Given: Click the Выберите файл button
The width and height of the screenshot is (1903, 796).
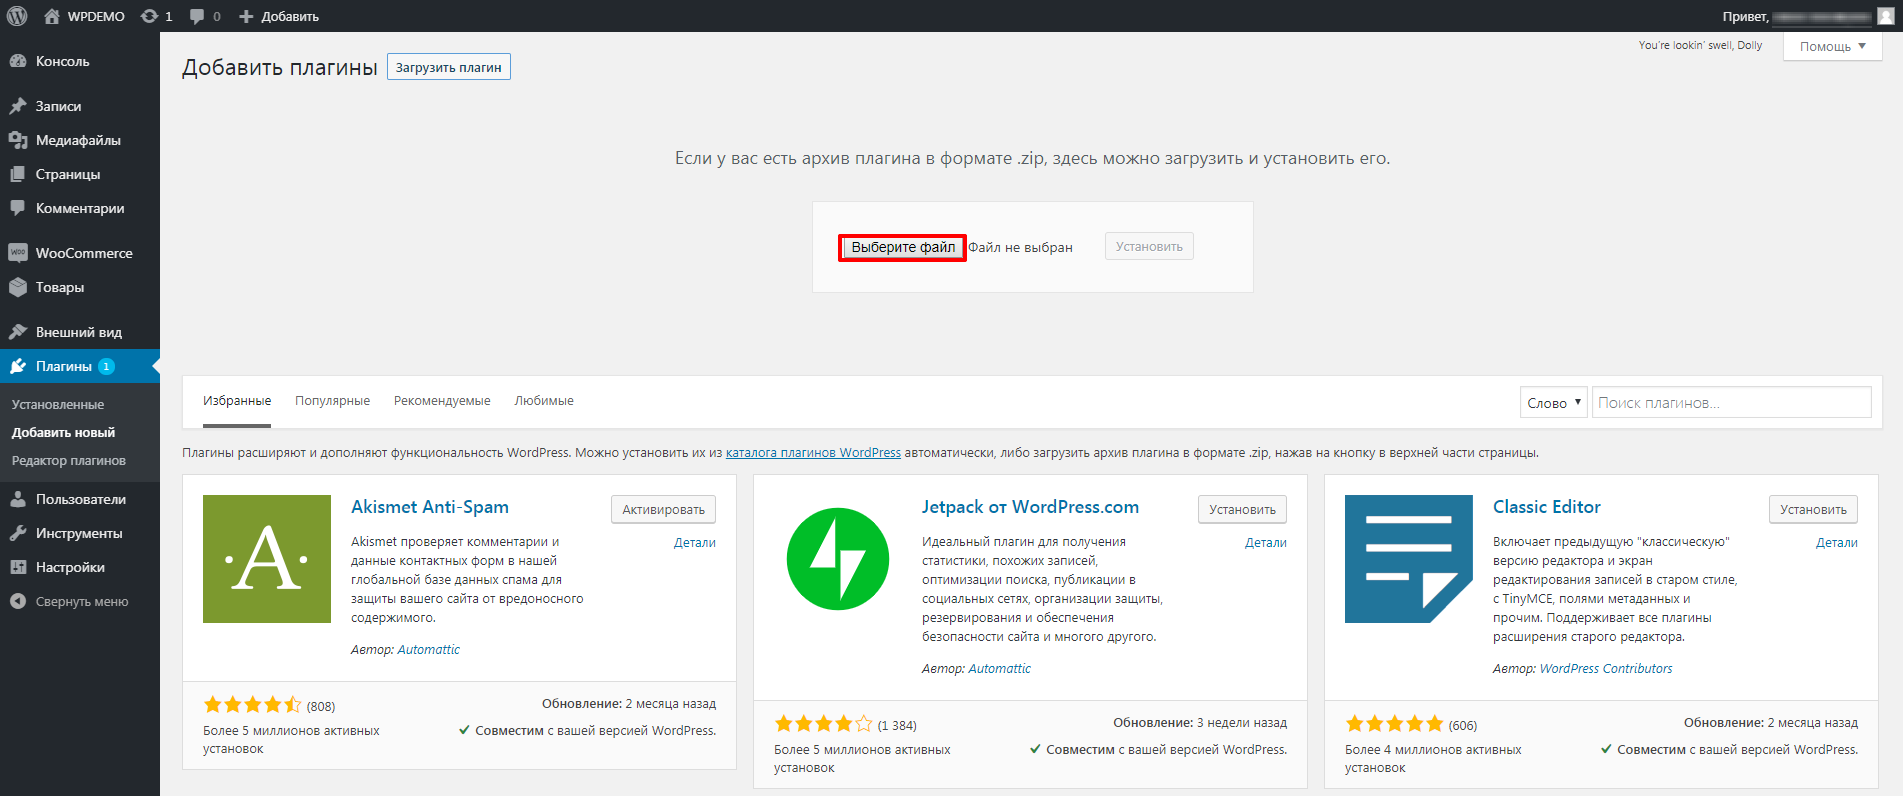Looking at the screenshot, I should click(x=902, y=247).
